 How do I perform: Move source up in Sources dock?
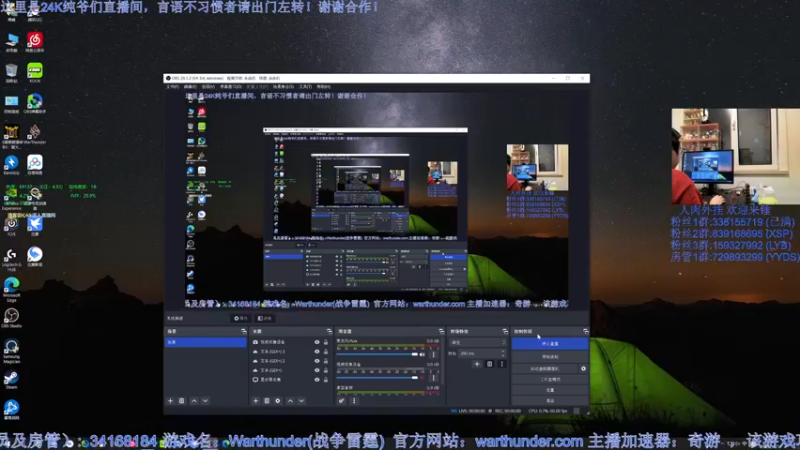click(x=290, y=401)
